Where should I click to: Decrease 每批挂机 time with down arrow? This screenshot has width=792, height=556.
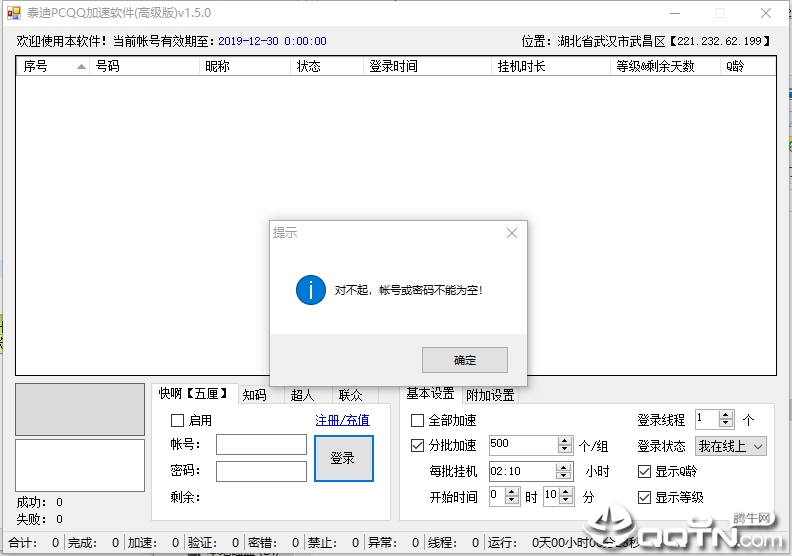coord(563,476)
